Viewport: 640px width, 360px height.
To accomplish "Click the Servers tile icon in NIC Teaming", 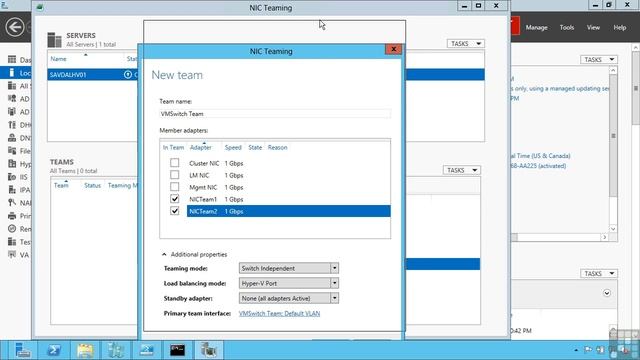I will click(54, 40).
